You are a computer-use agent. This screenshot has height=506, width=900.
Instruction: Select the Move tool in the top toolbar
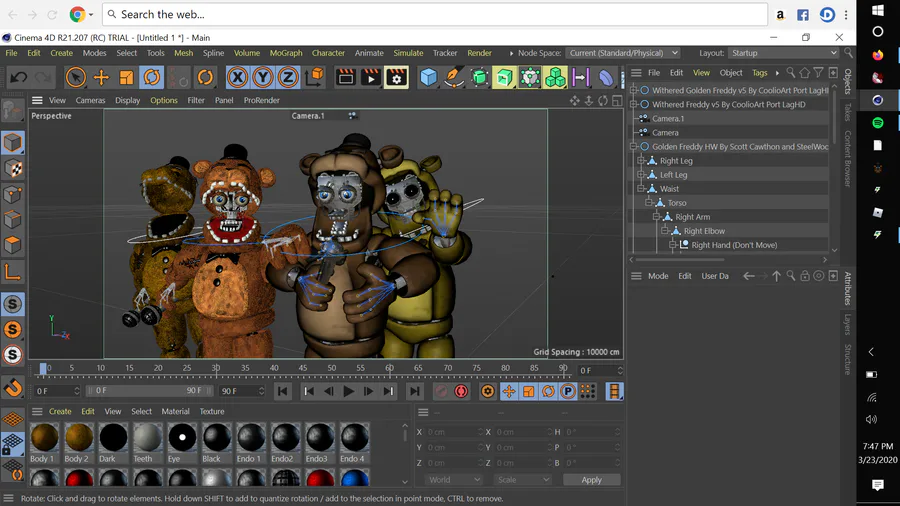coord(101,77)
